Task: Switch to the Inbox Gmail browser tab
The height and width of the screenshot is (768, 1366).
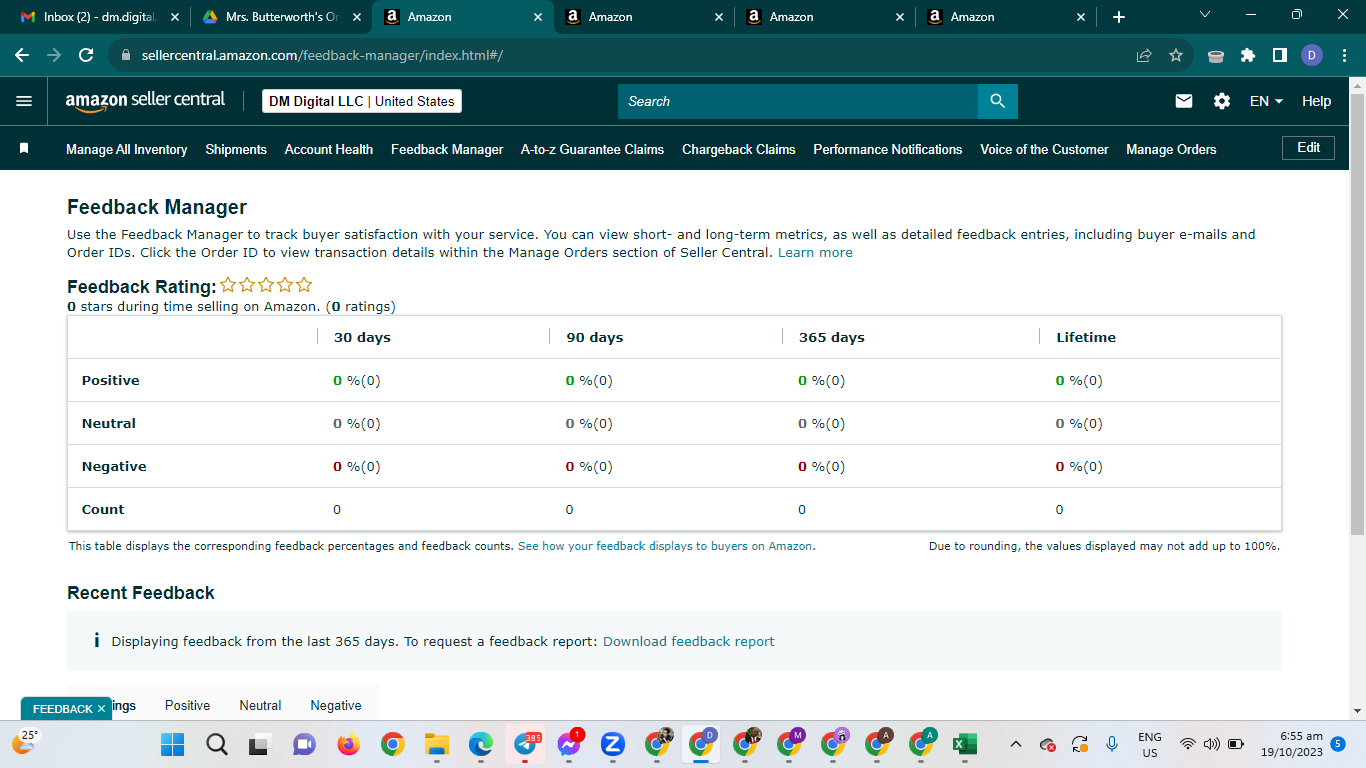Action: pos(100,17)
